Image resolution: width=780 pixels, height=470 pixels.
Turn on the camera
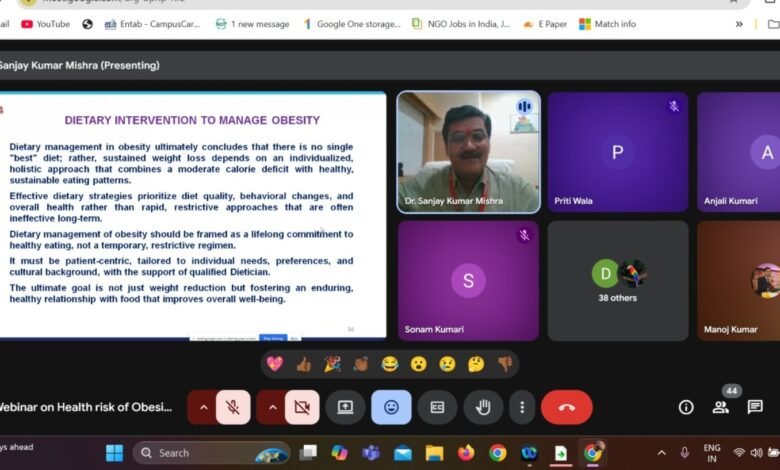(x=300, y=407)
